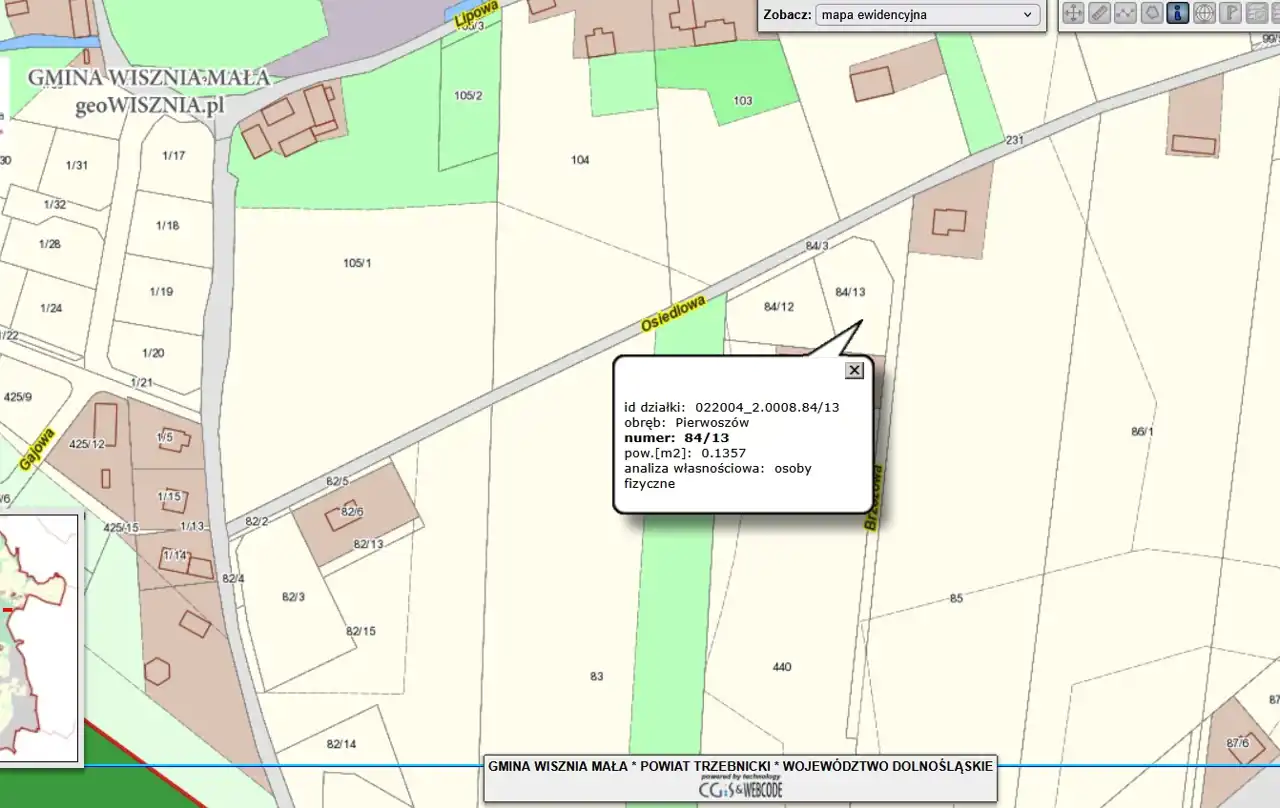Activate the ruler distance measuring tool
The height and width of the screenshot is (808, 1280).
[1099, 14]
